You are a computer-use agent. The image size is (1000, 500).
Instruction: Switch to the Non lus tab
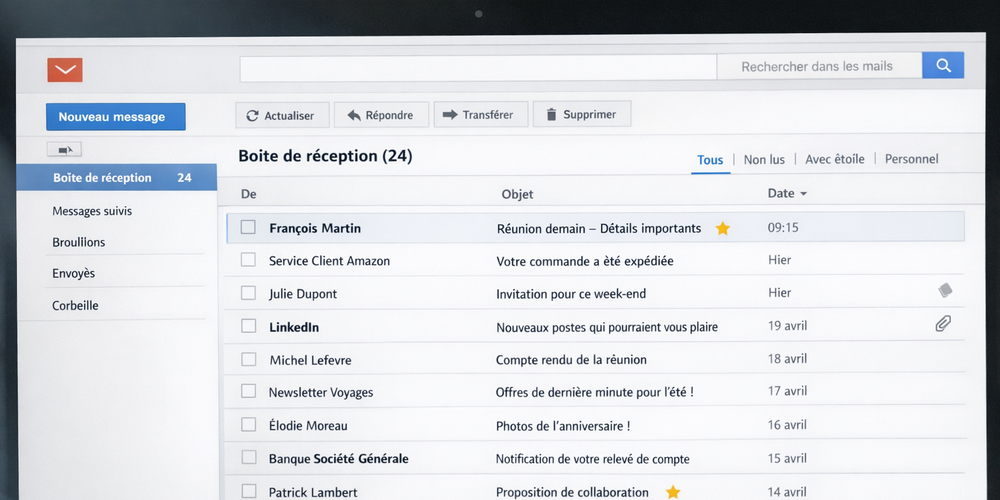click(764, 159)
